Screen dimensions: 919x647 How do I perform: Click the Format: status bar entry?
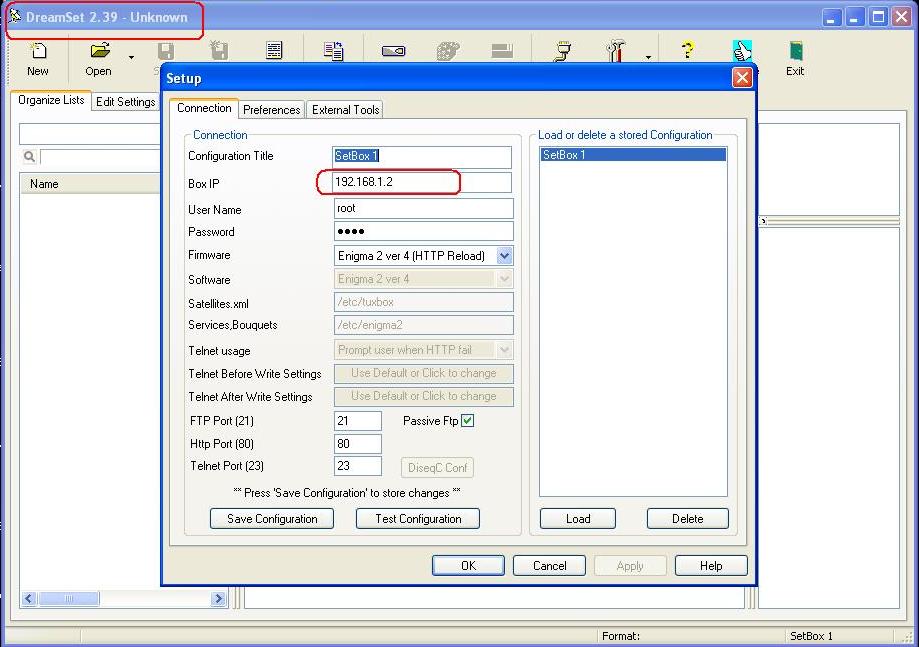[621, 636]
